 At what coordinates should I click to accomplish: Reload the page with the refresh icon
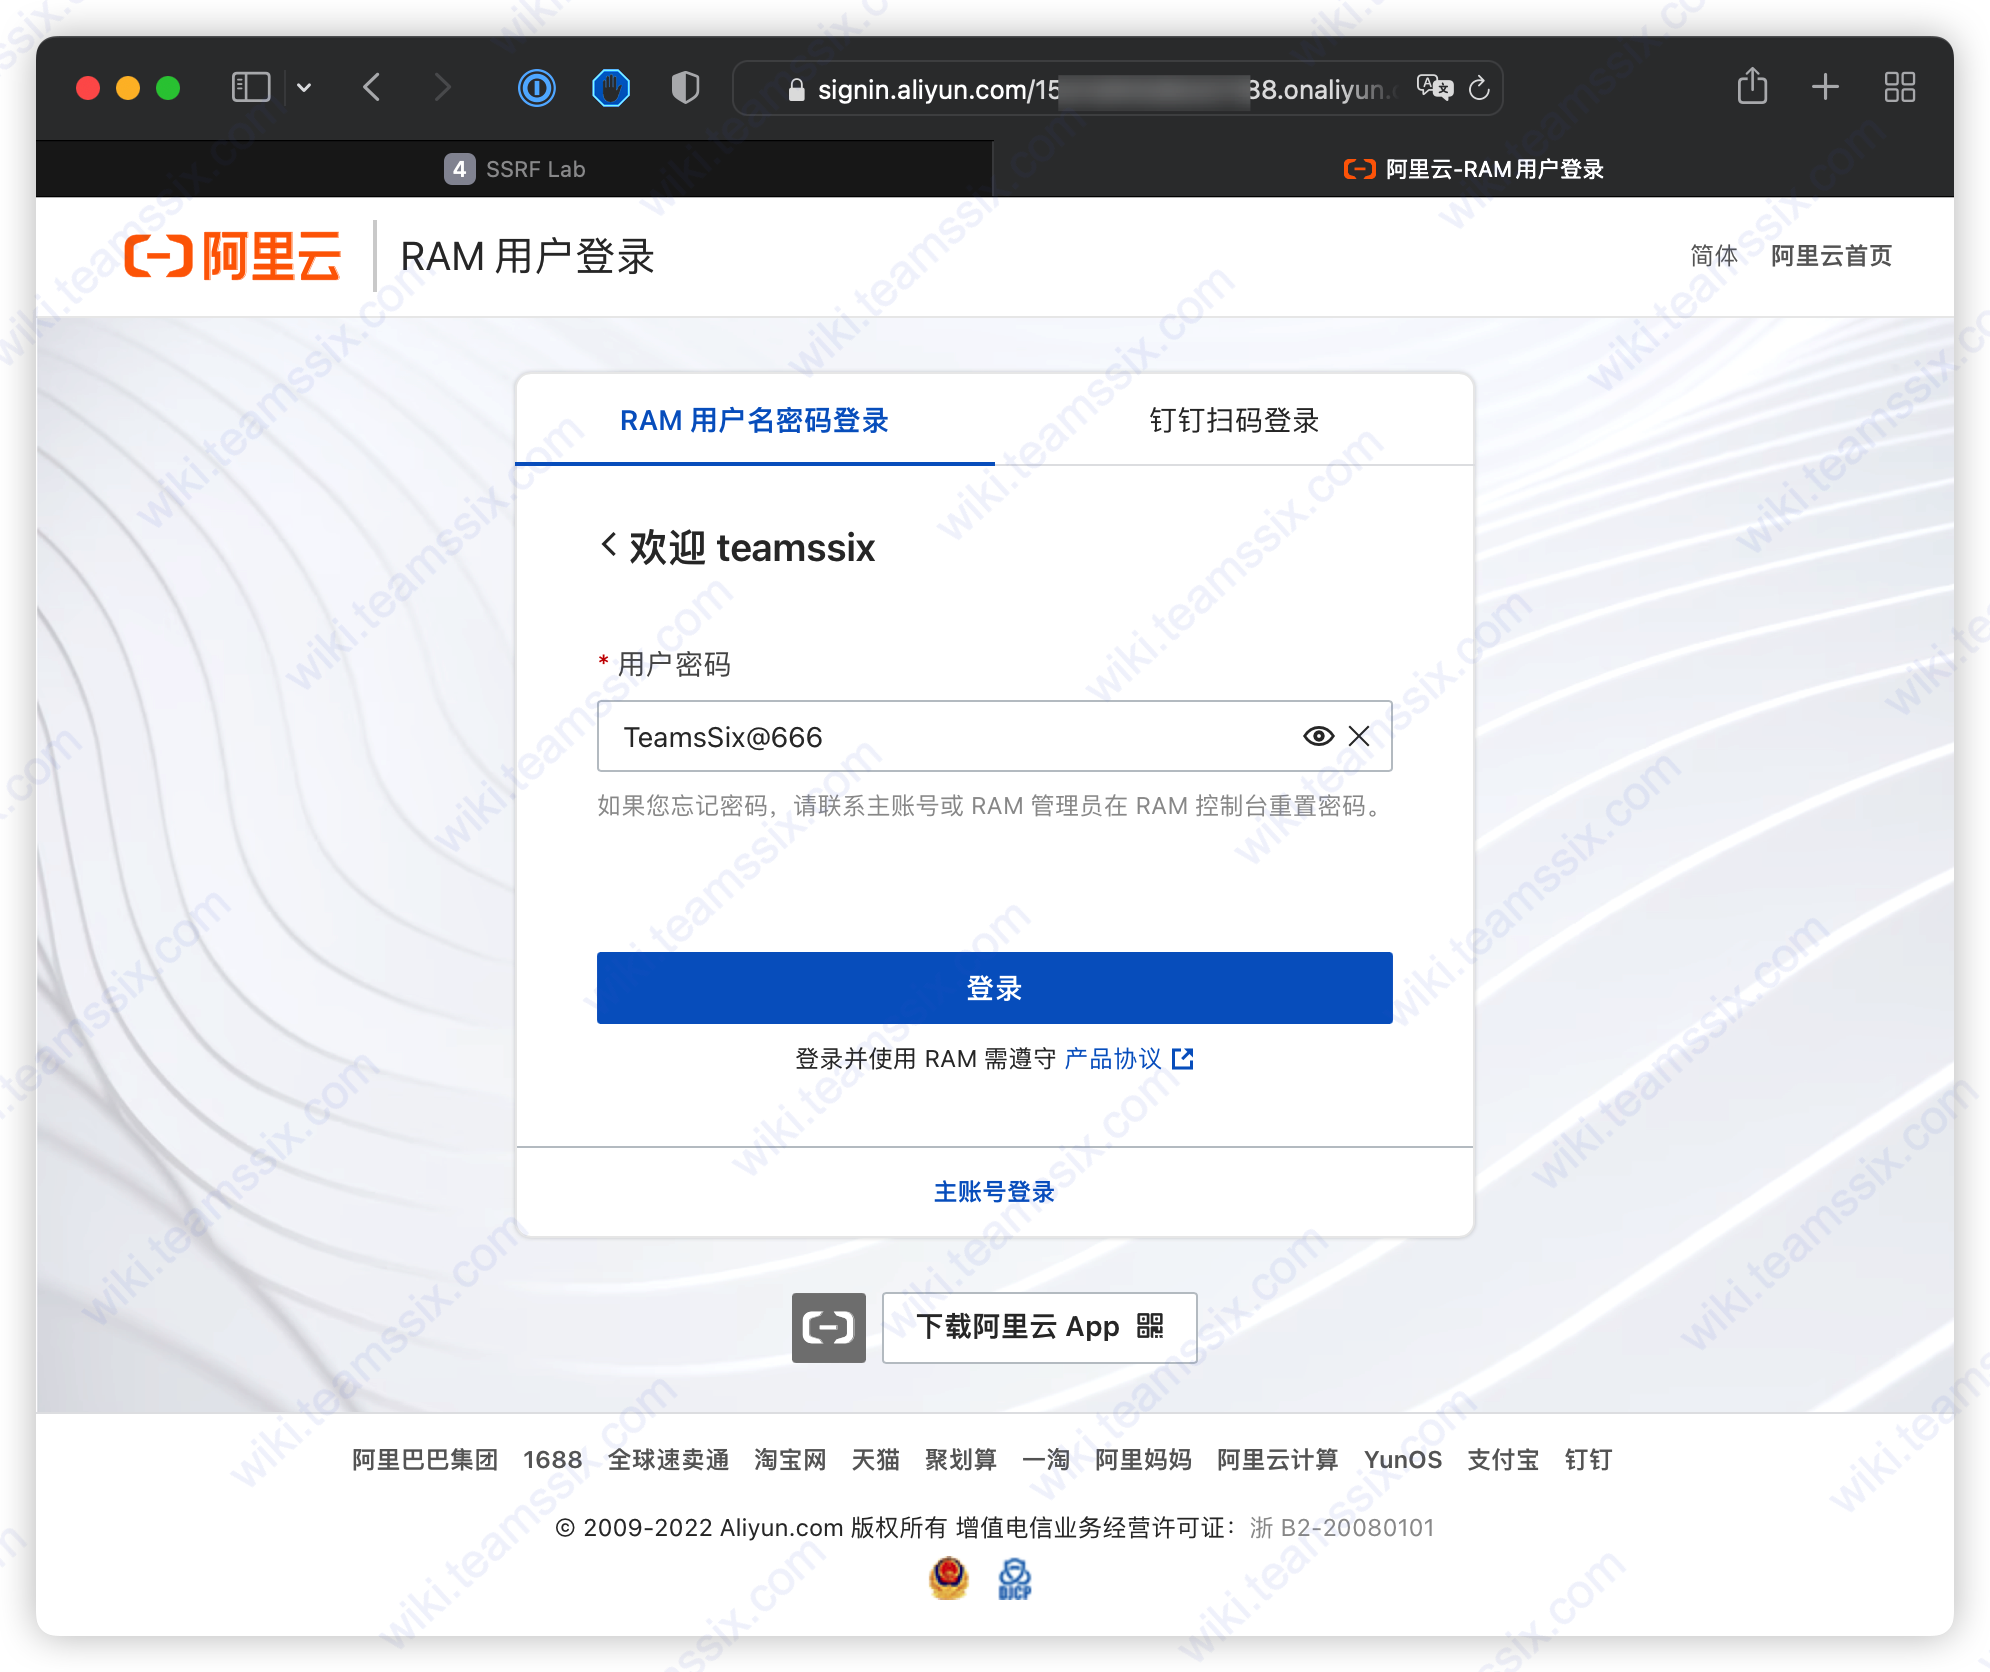click(1480, 89)
